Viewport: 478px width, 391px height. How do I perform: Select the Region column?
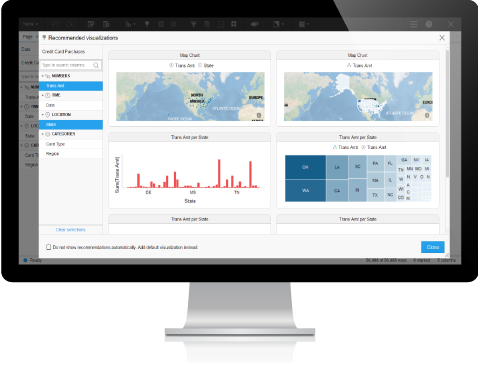pyautogui.click(x=71, y=154)
